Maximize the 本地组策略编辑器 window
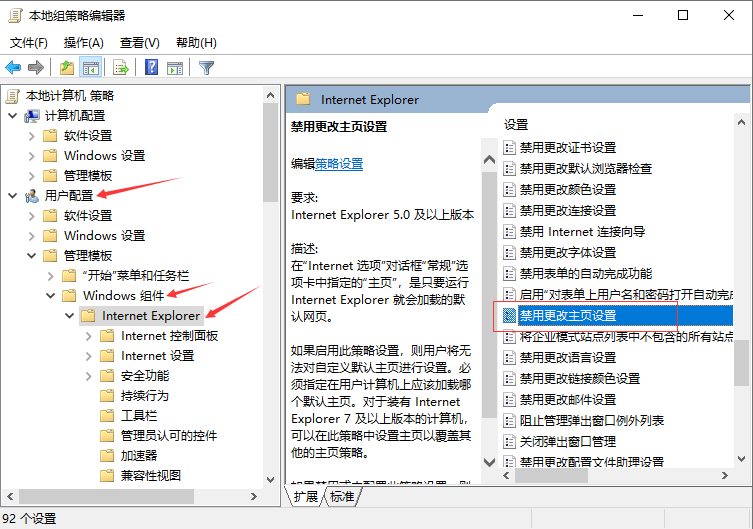The width and height of the screenshot is (753, 529). [683, 15]
